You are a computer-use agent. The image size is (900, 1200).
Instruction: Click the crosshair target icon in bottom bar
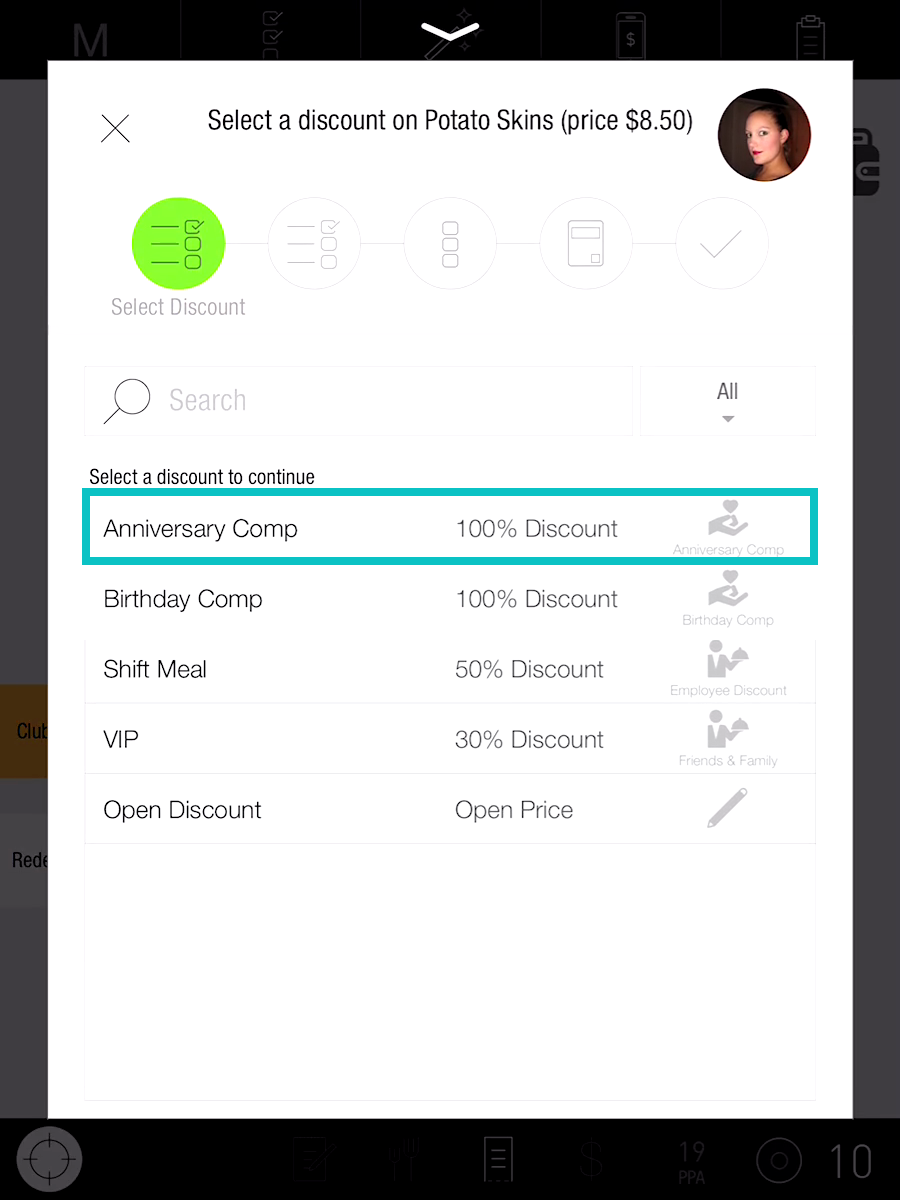pyautogui.click(x=49, y=1161)
